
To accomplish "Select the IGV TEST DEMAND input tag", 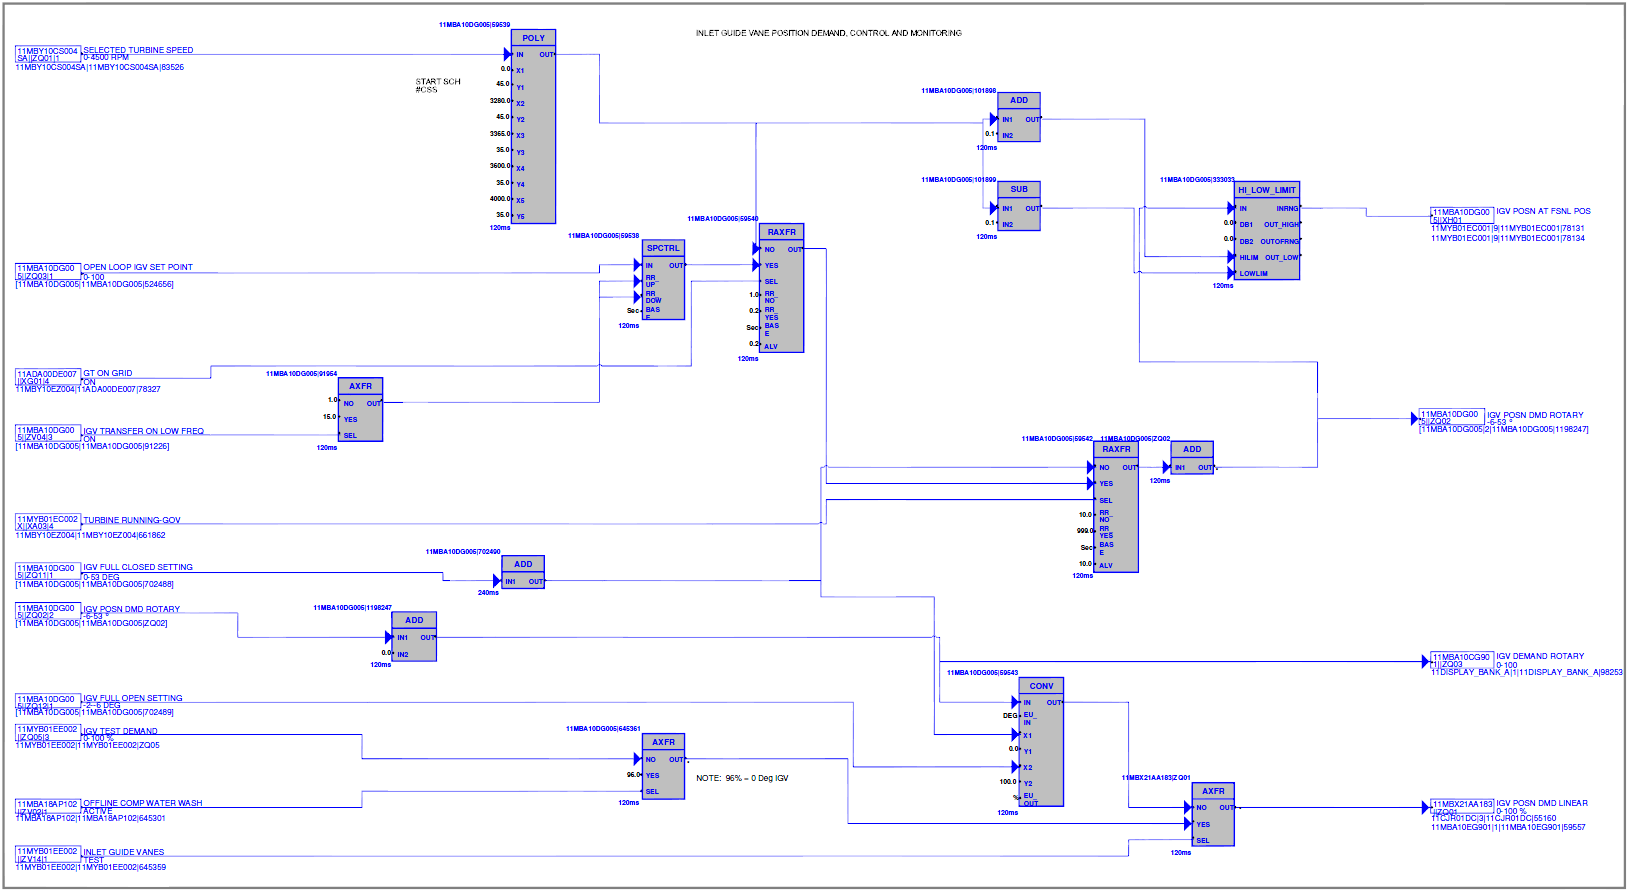I will coord(120,731).
